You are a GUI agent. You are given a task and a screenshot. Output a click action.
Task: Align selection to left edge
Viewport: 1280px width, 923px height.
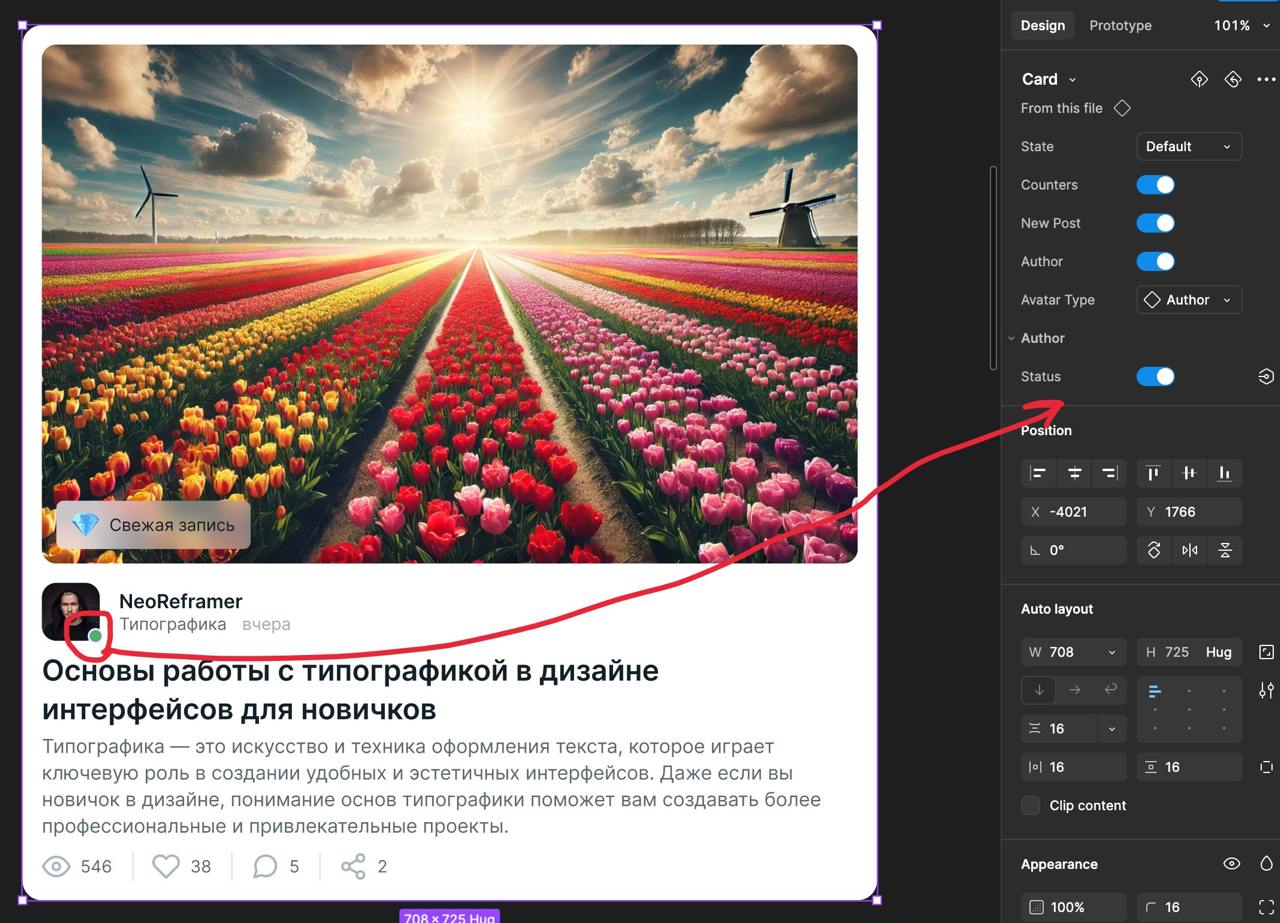pyautogui.click(x=1039, y=473)
